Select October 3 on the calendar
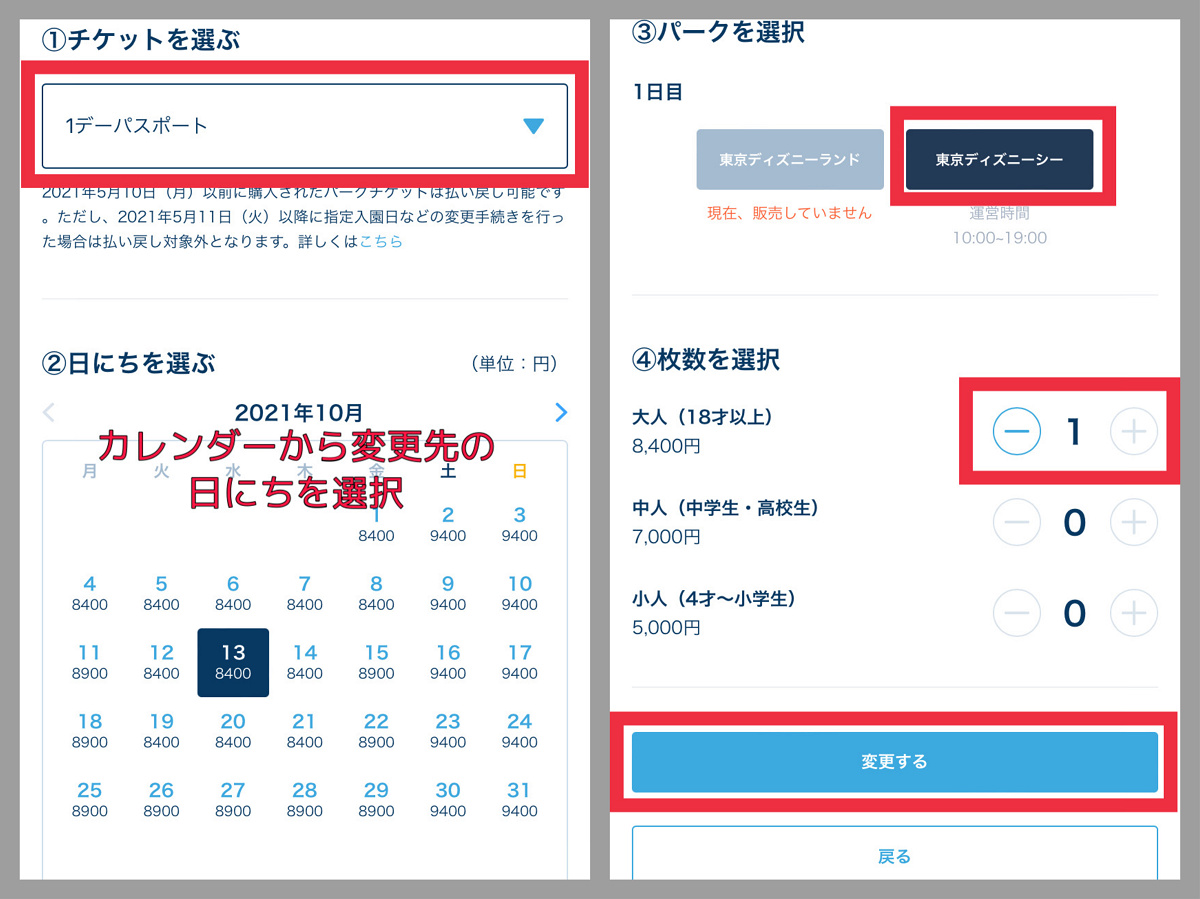Screen dimensions: 1200x899 pyautogui.click(x=520, y=524)
